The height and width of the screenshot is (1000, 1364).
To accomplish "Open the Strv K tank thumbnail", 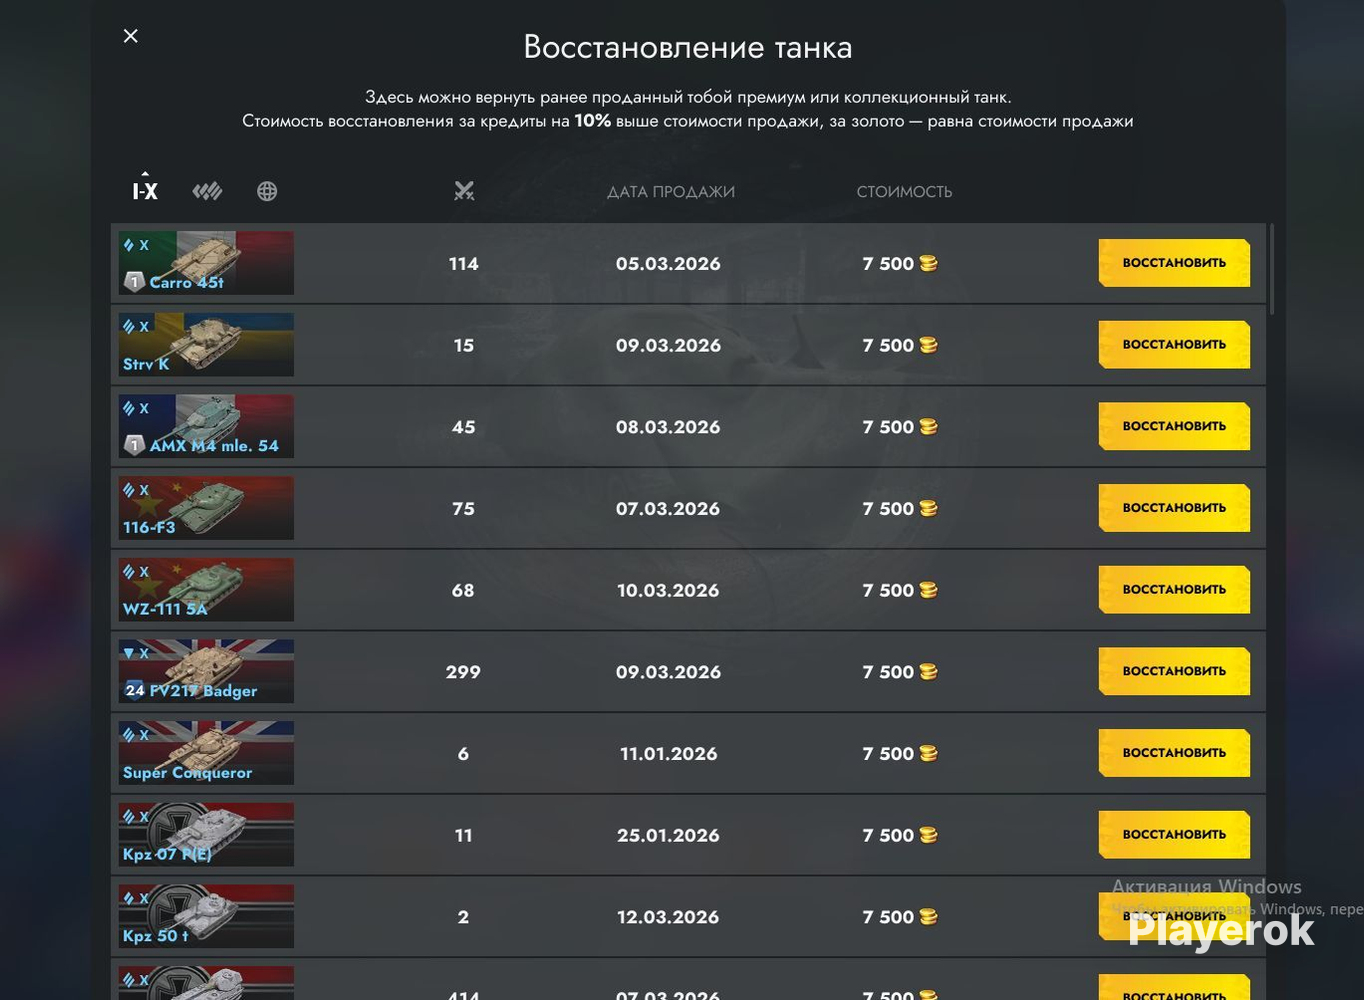I will (x=206, y=345).
